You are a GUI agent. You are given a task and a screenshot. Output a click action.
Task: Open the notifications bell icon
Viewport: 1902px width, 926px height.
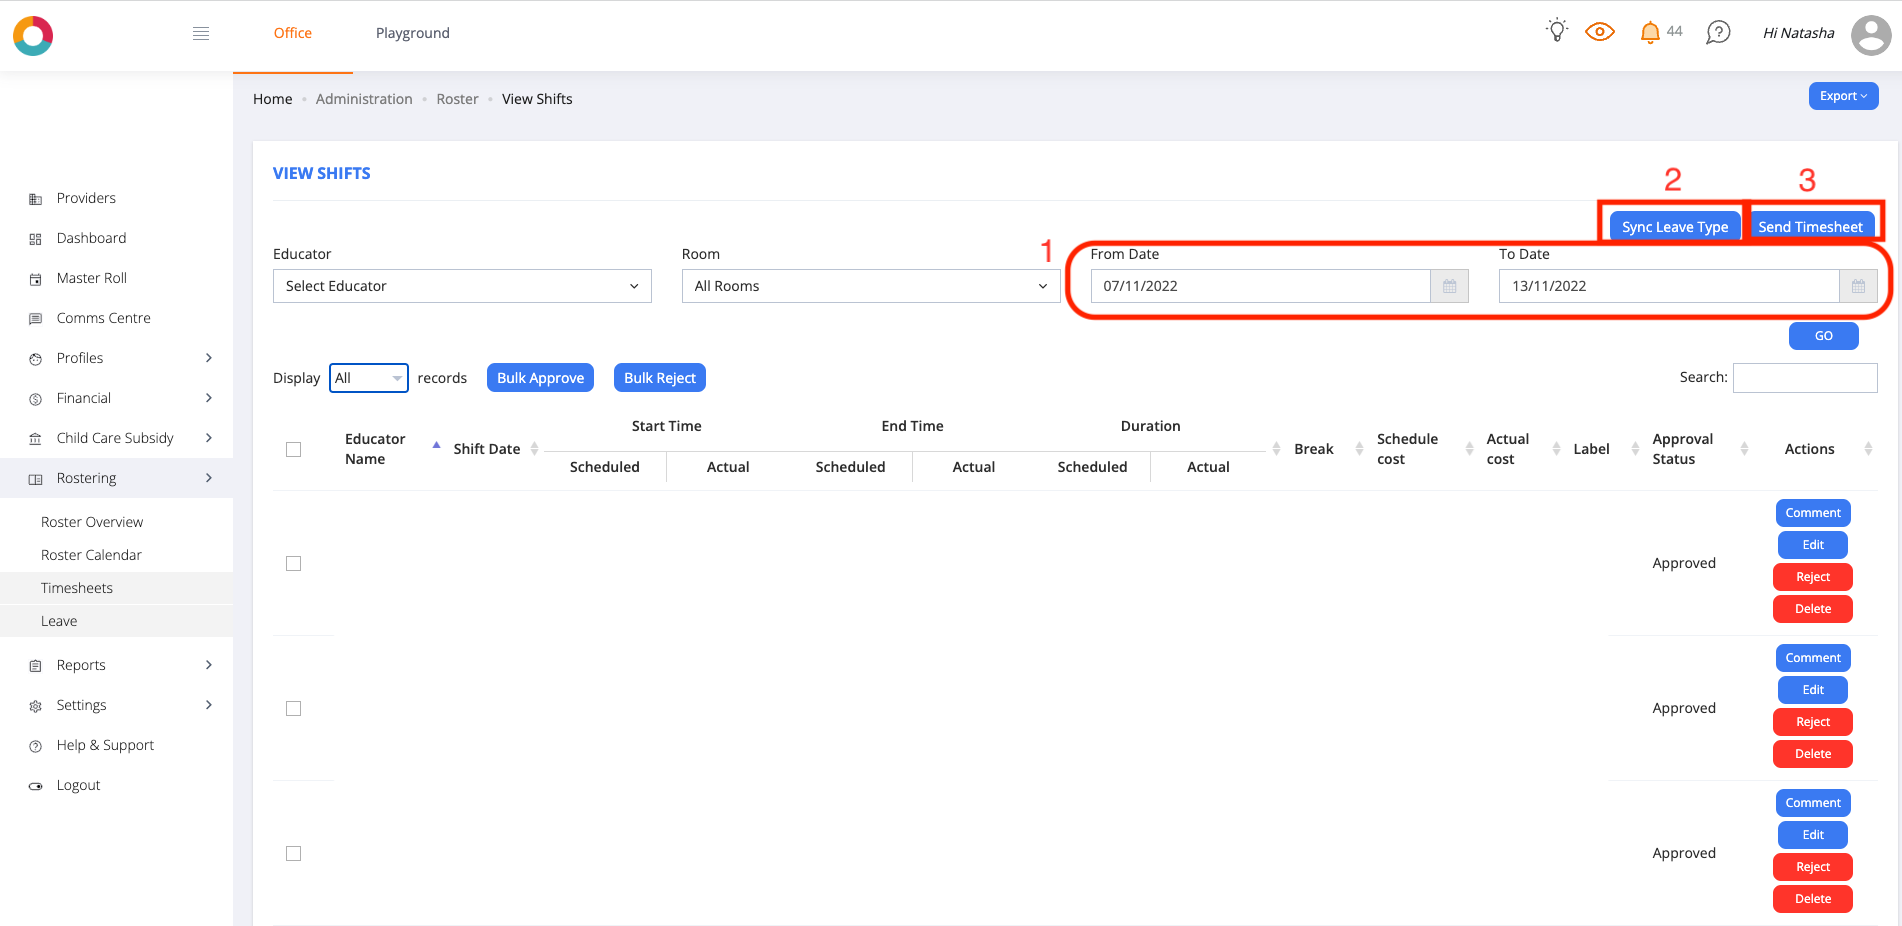coord(1650,33)
